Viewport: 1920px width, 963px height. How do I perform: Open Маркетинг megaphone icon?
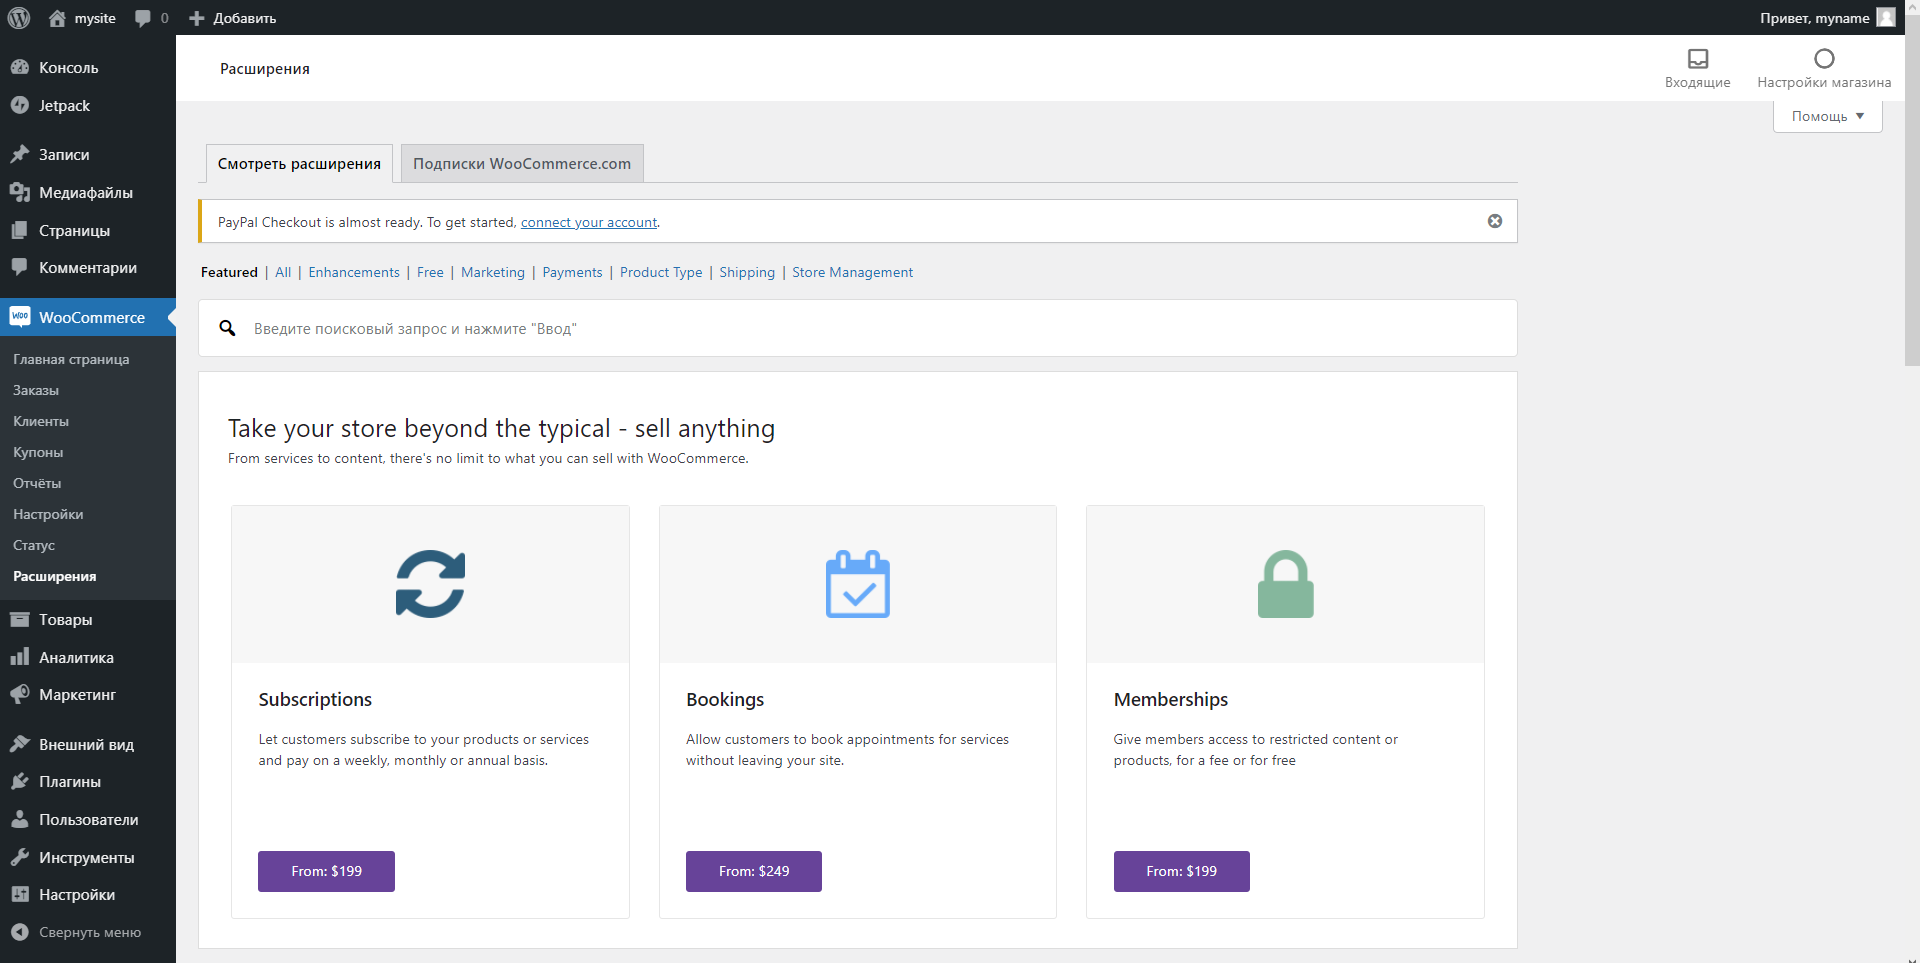19,694
